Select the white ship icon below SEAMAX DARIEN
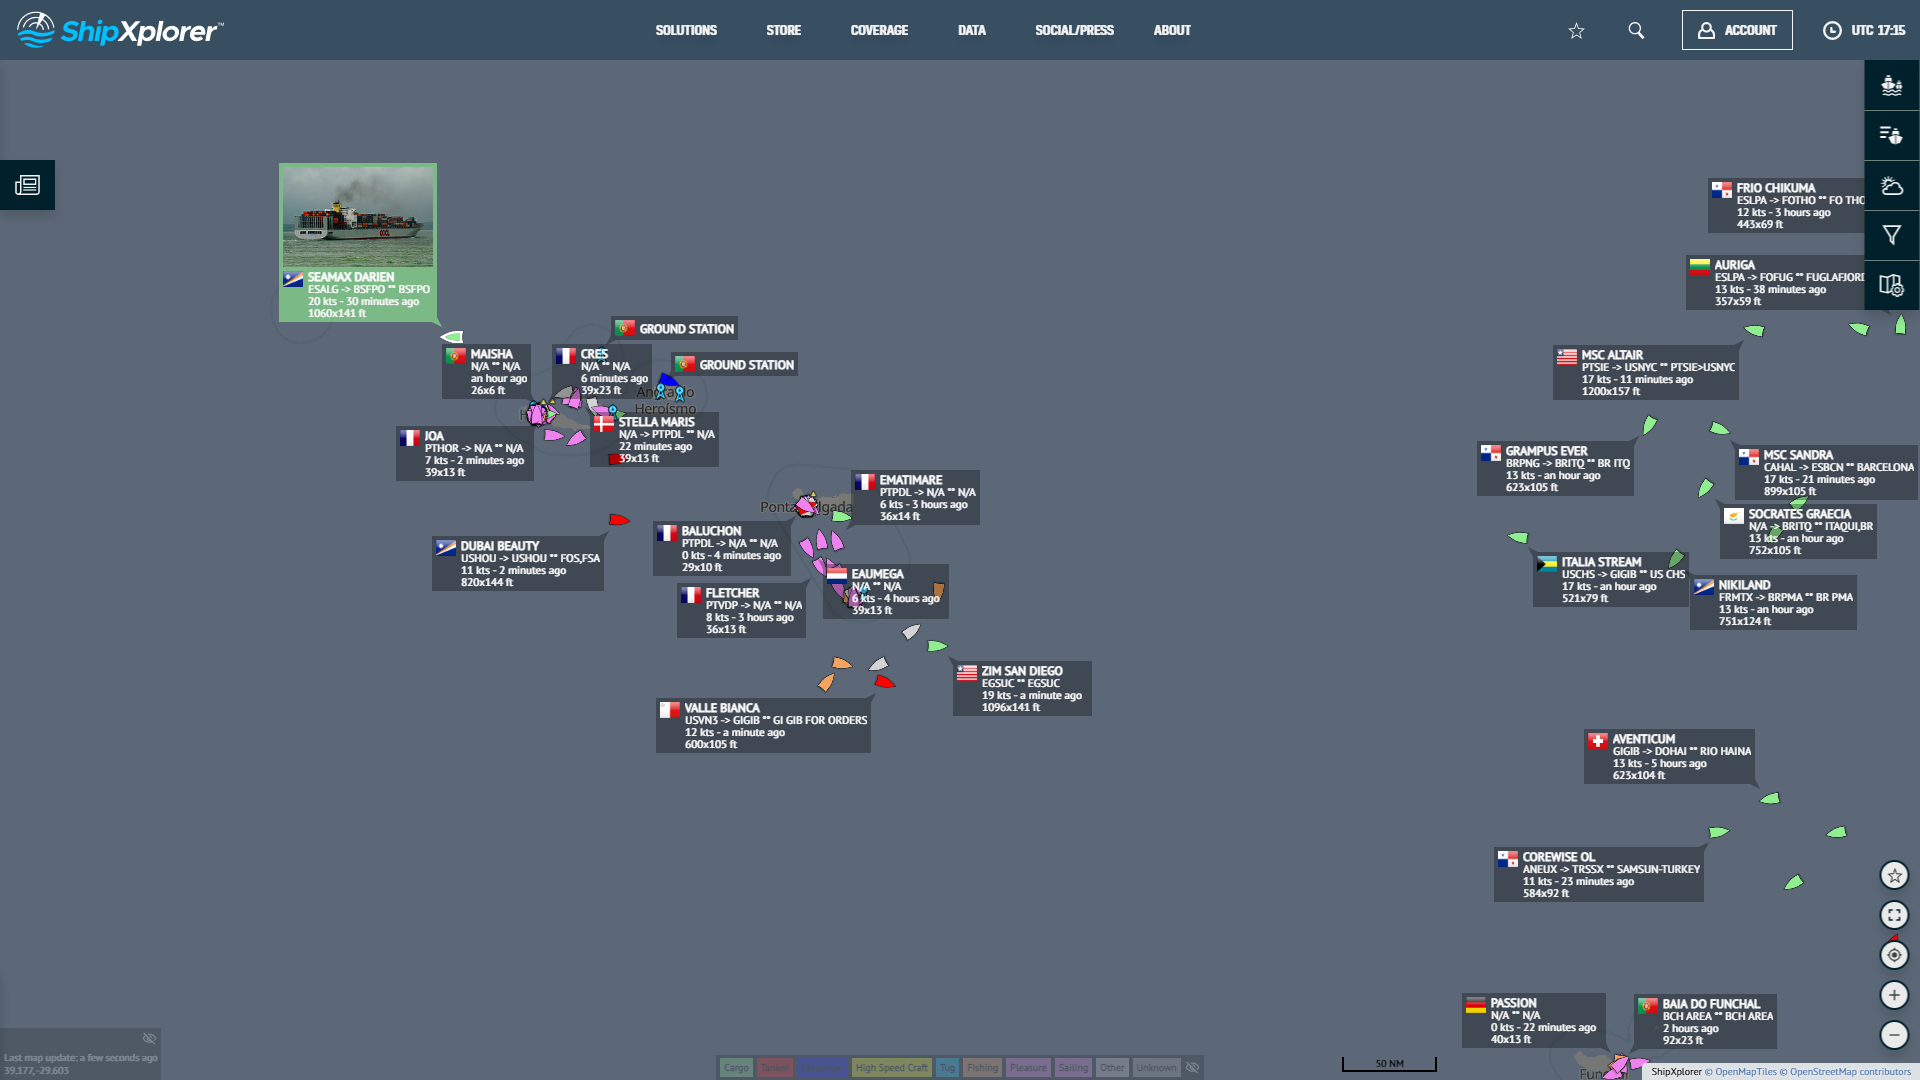This screenshot has width=1920, height=1080. pyautogui.click(x=452, y=337)
